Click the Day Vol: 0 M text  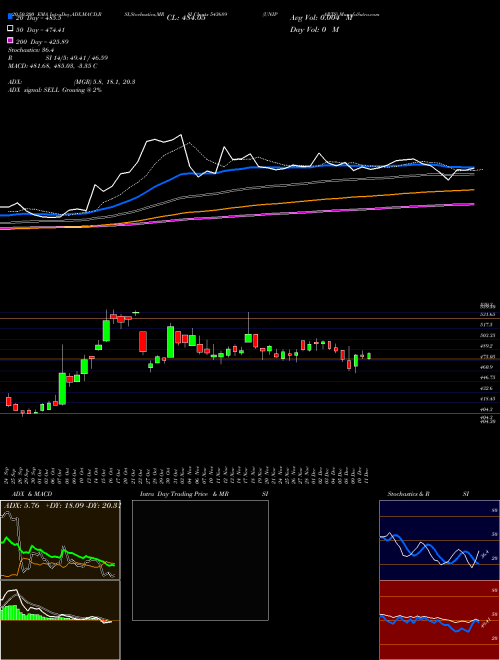[314, 30]
